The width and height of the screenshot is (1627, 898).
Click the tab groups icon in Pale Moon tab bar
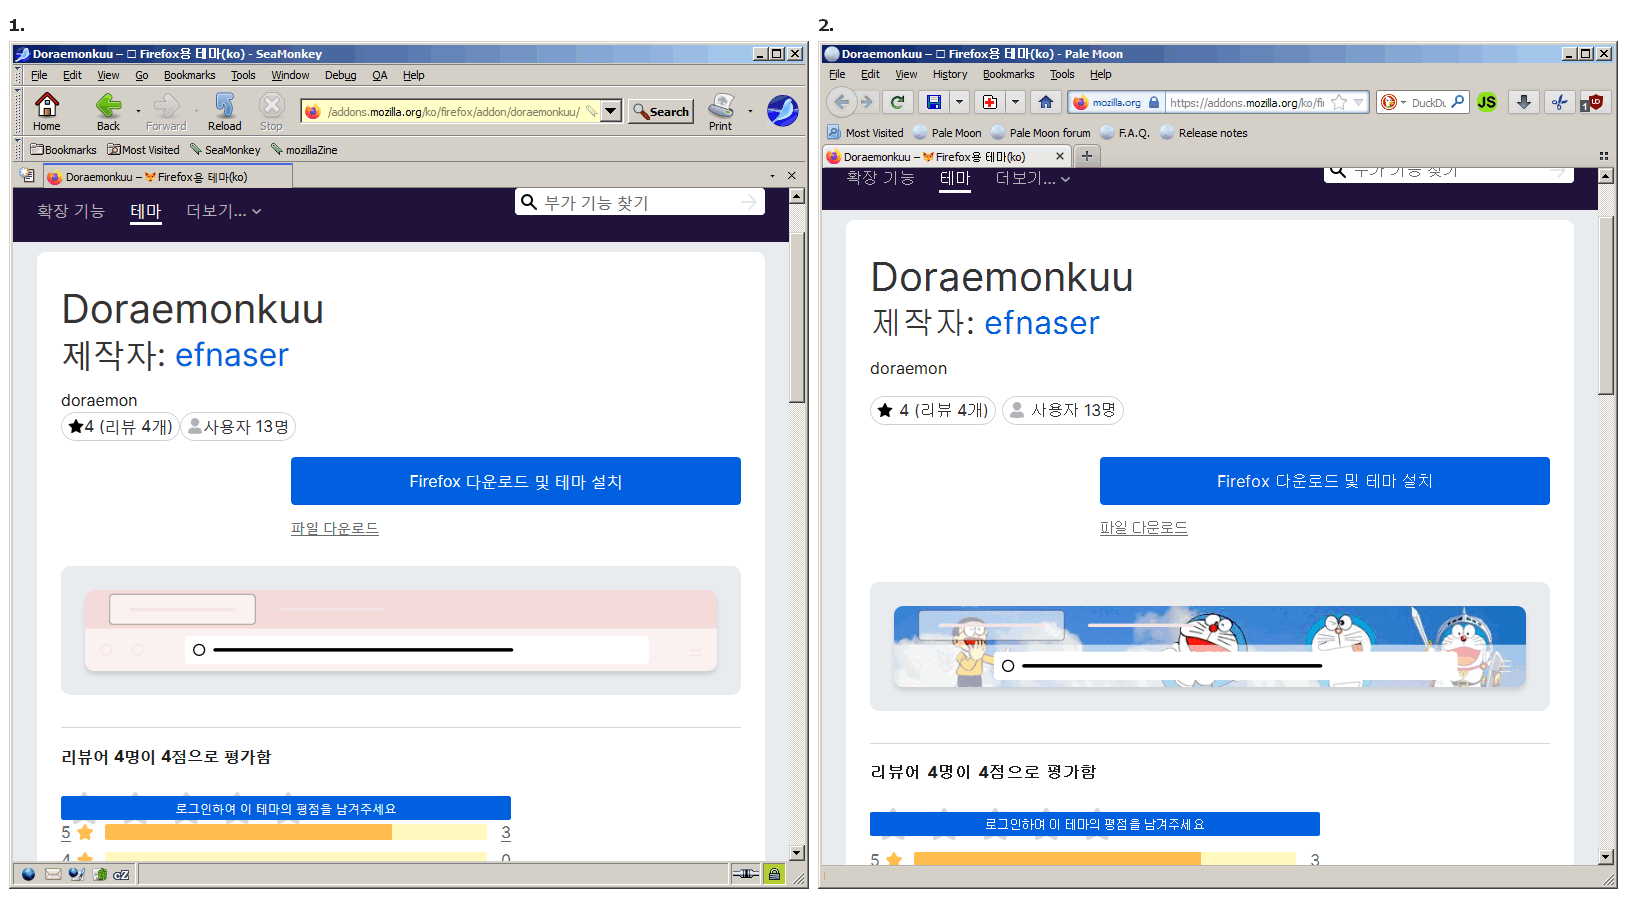(1604, 156)
